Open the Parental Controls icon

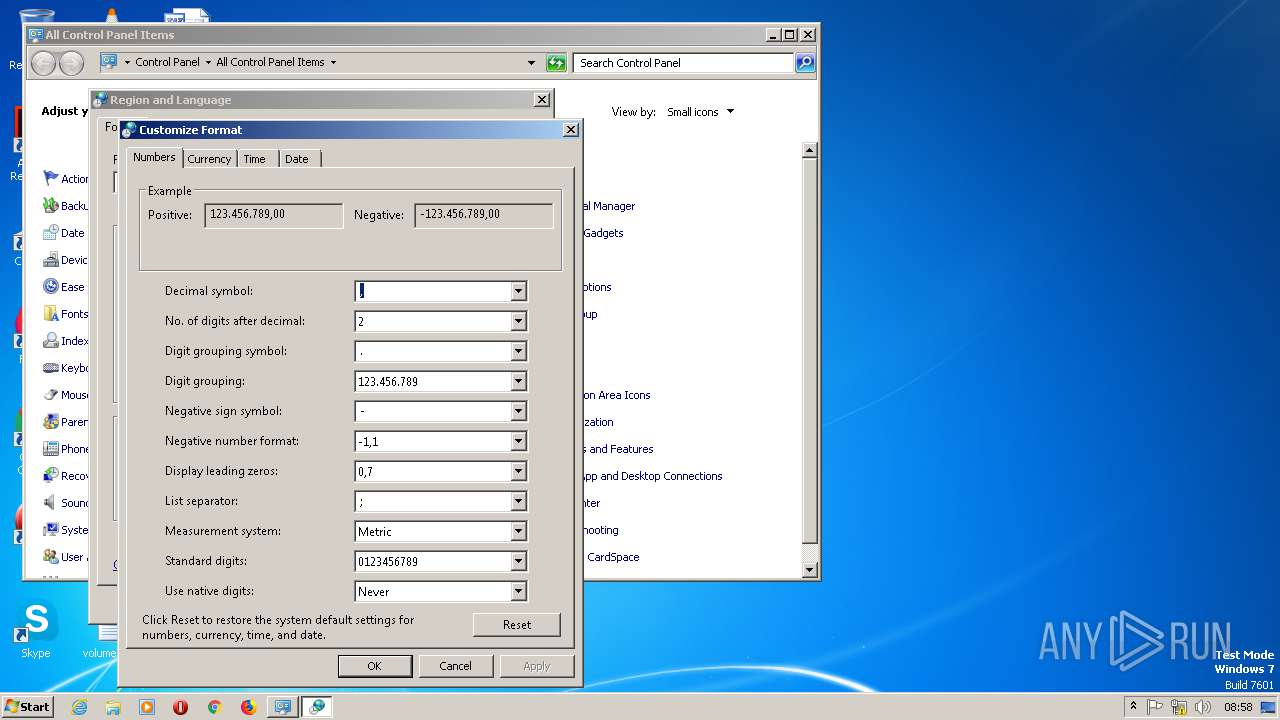pos(51,421)
